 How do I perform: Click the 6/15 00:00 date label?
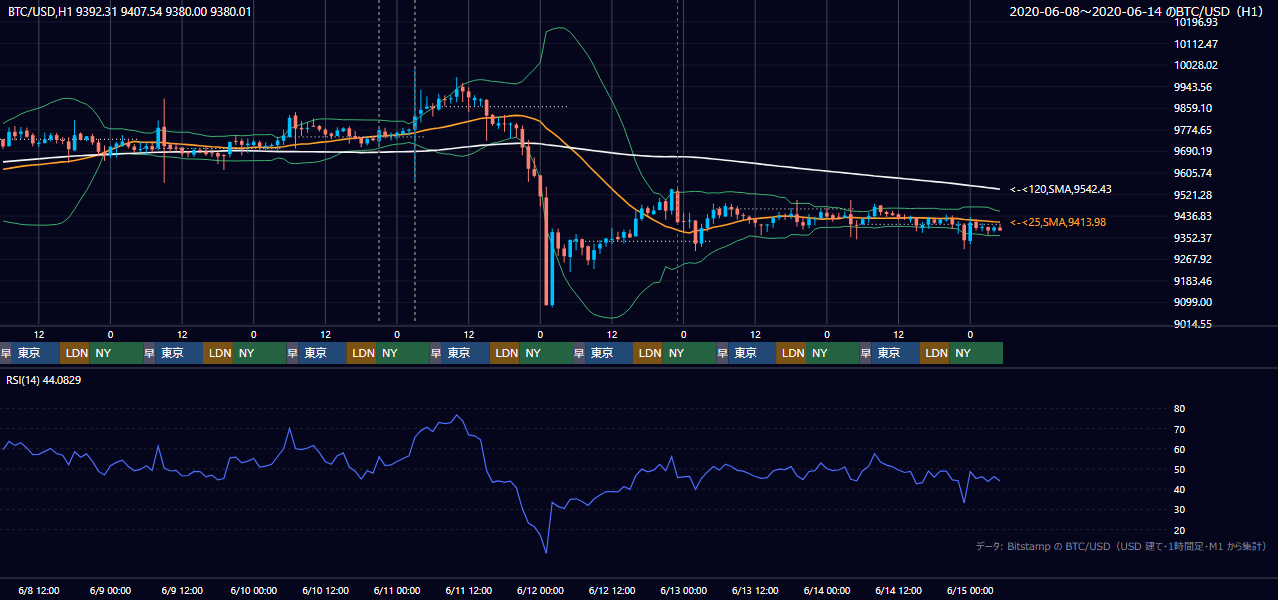click(x=969, y=590)
